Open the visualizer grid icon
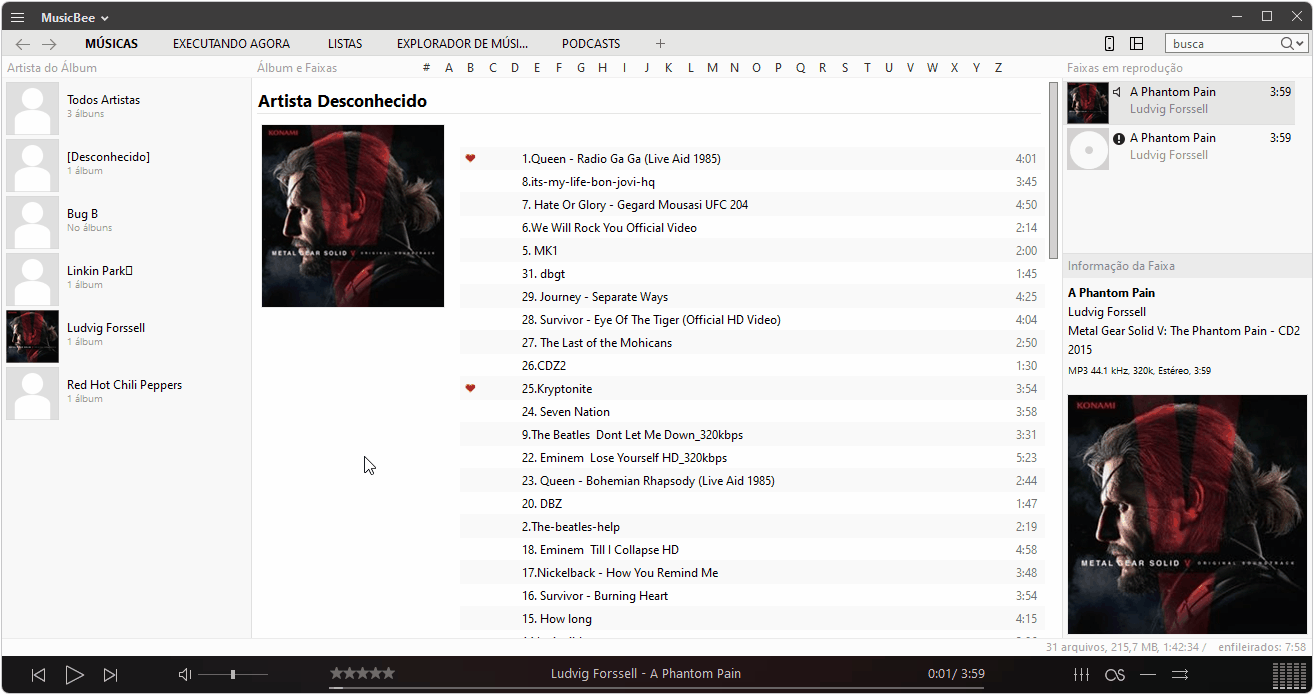 (1290, 675)
